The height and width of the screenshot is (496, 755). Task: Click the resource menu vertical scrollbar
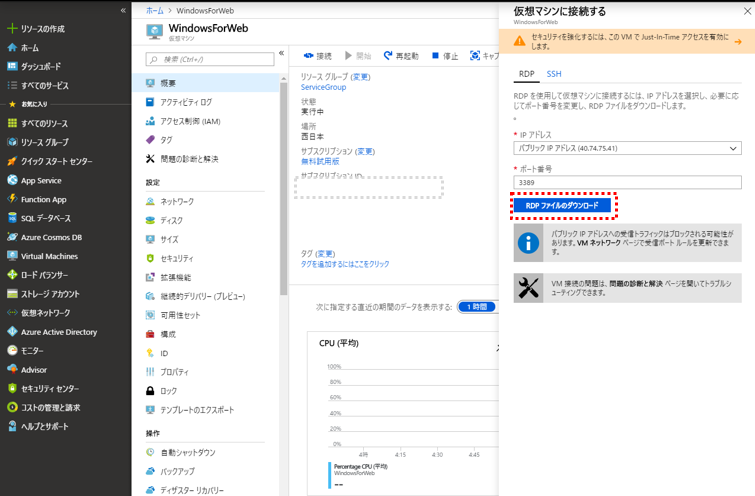tap(283, 188)
